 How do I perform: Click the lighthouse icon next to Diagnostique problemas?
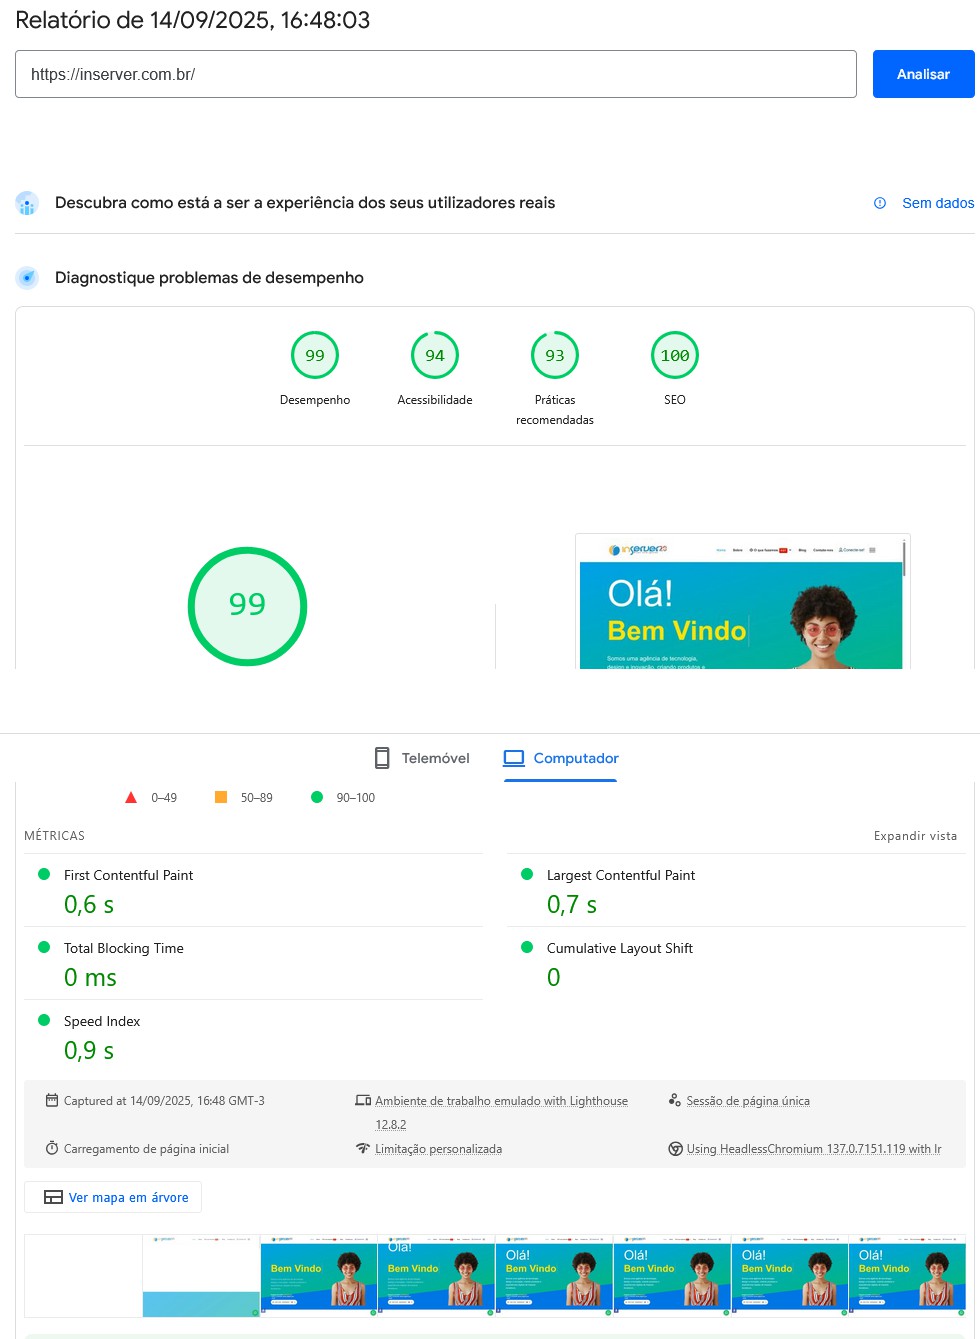[27, 278]
